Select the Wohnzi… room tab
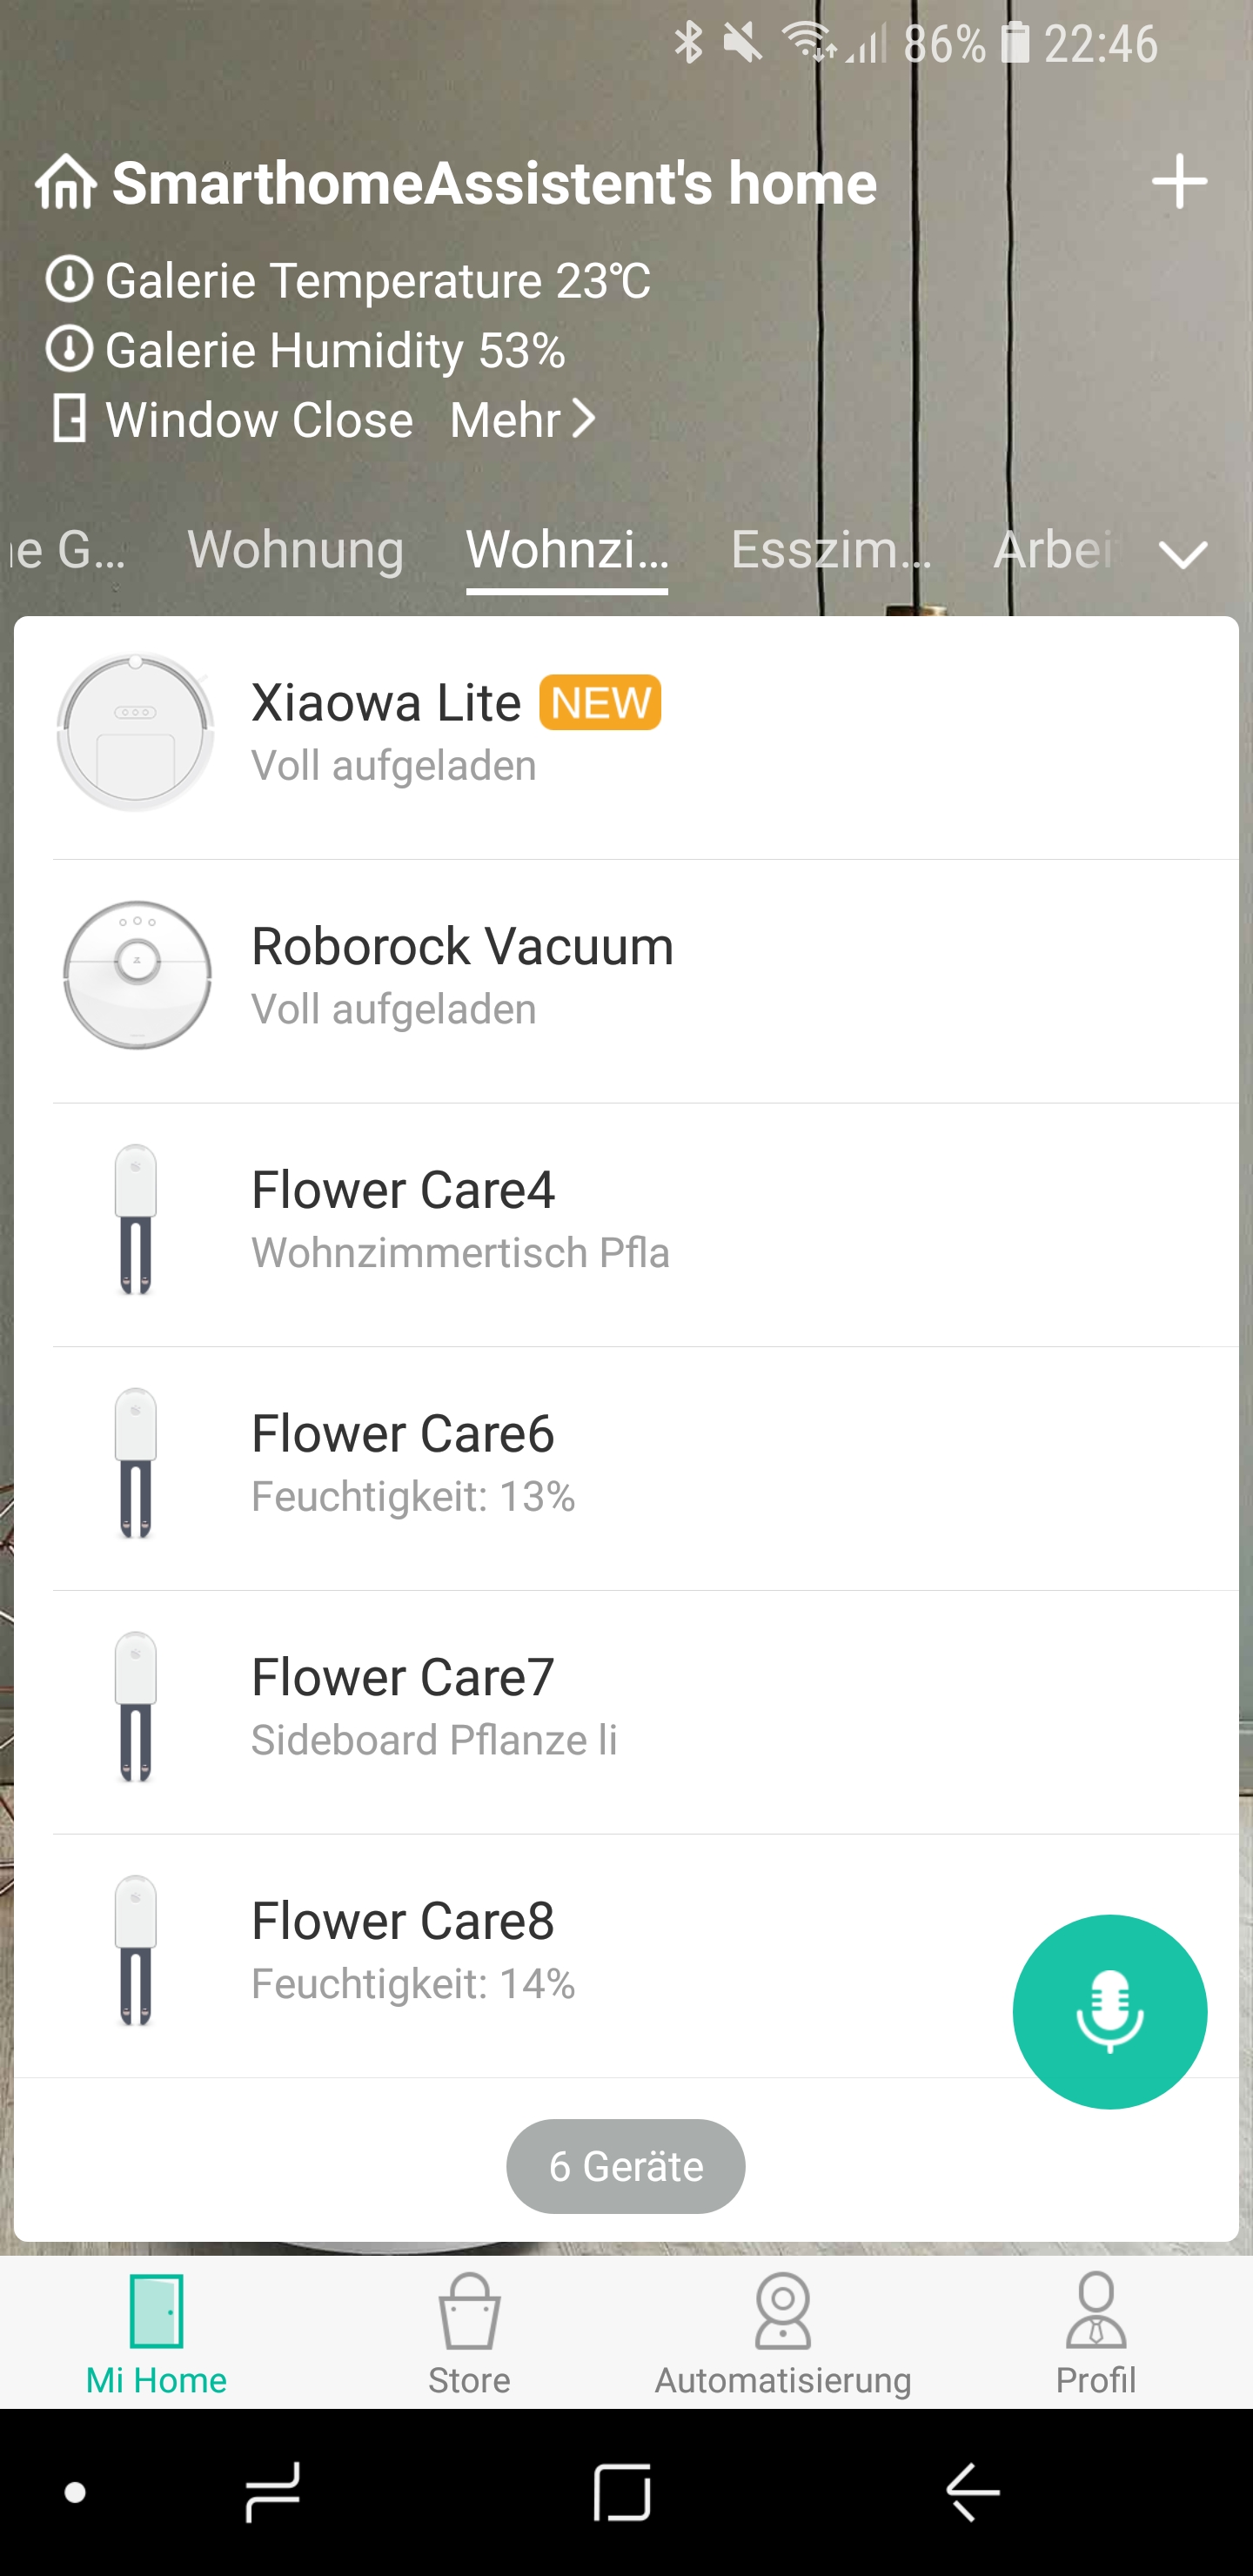The image size is (1253, 2576). click(x=567, y=550)
